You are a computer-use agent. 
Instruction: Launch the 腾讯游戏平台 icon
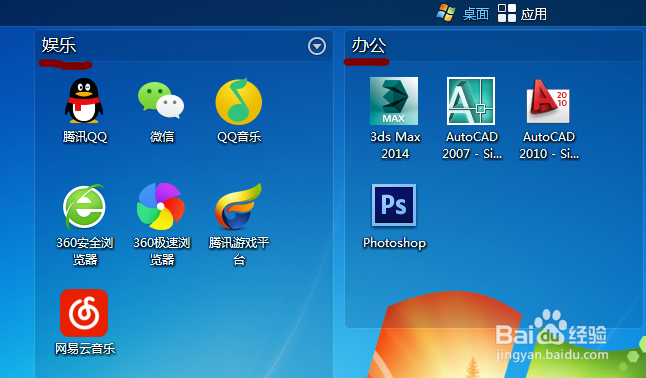[x=238, y=206]
